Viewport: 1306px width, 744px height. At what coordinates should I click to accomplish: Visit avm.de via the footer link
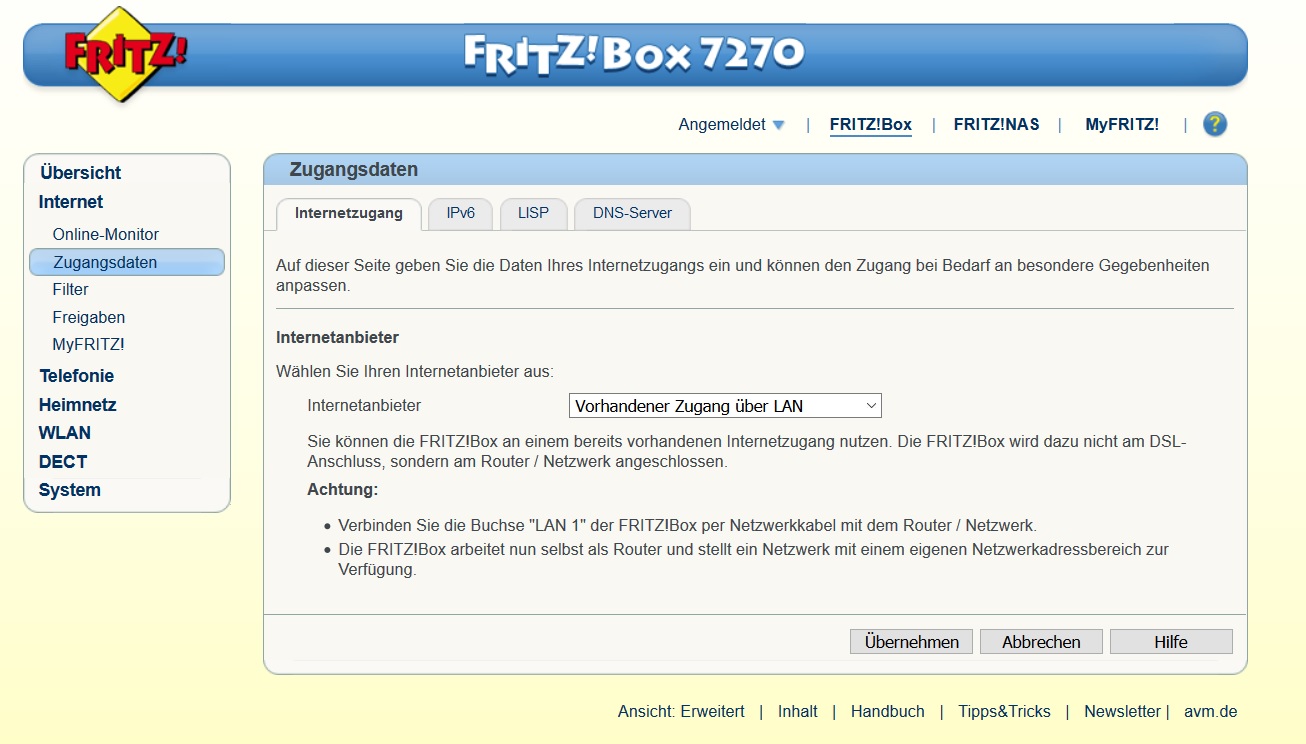click(1211, 712)
